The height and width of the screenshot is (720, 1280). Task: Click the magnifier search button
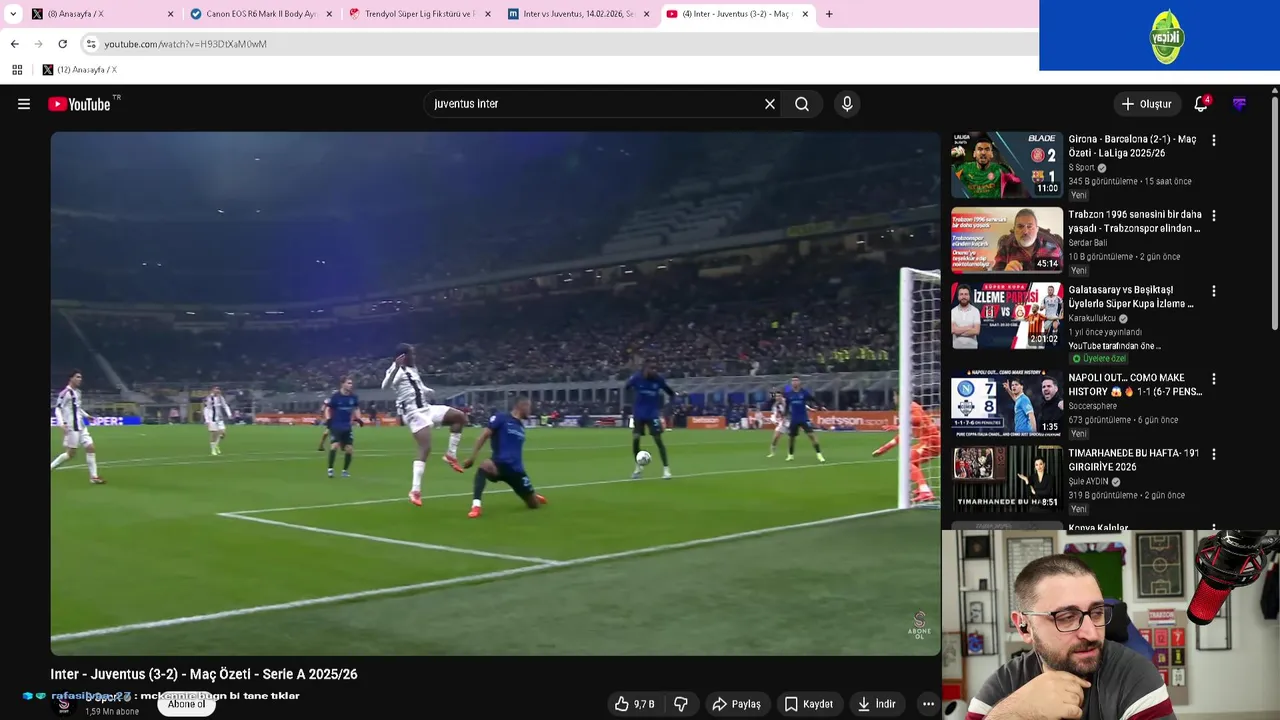point(802,104)
